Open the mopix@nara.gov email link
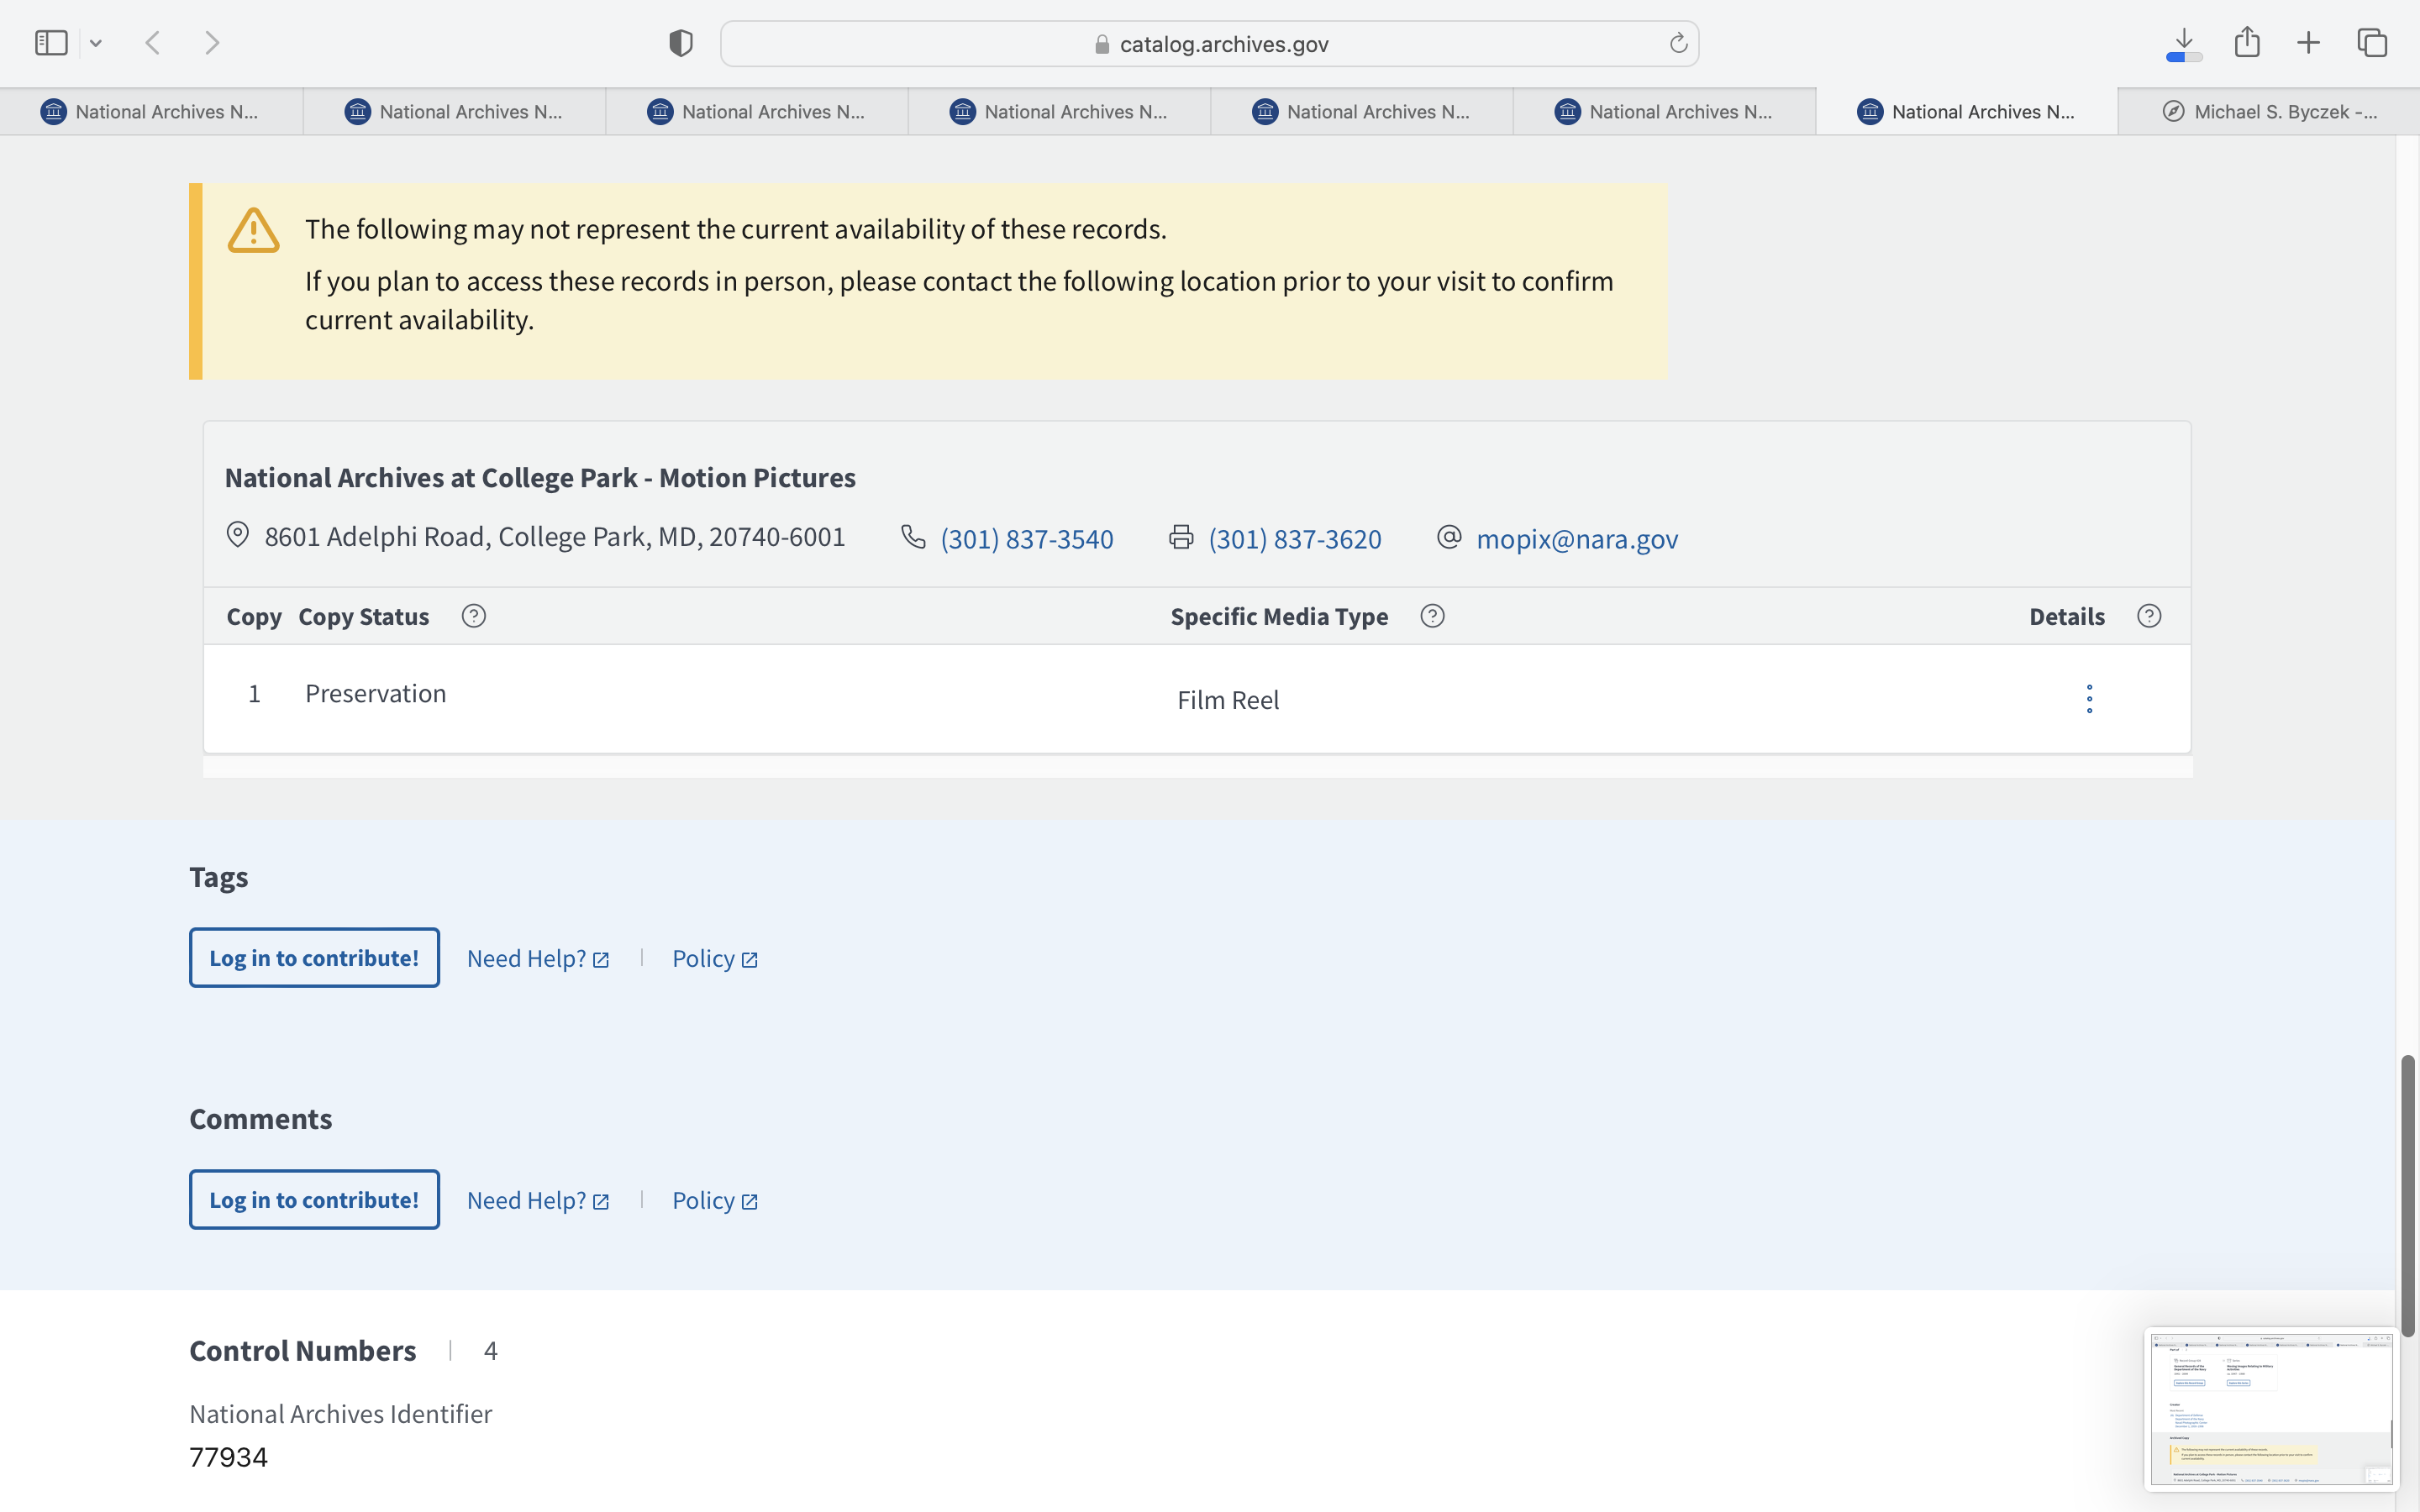 [1576, 538]
